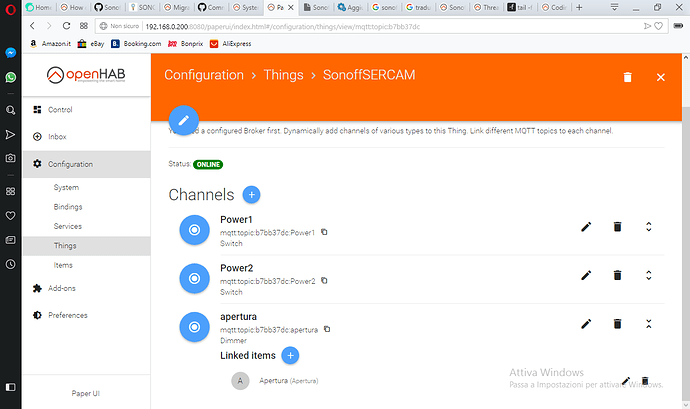Open Opera history clock in sidebar

pos(11,264)
